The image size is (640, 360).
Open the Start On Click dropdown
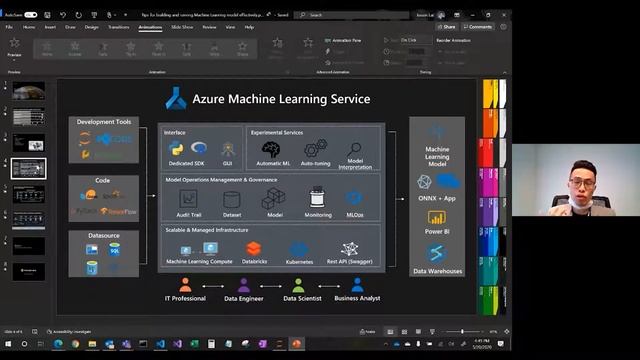pyautogui.click(x=415, y=40)
